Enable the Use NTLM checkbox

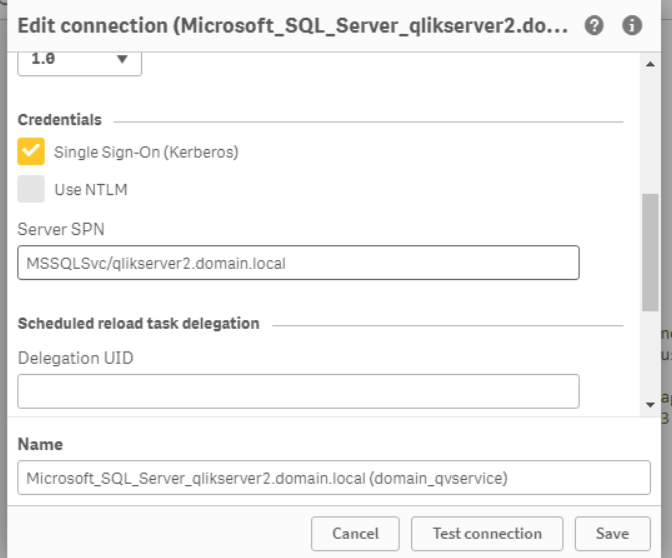pyautogui.click(x=32, y=189)
